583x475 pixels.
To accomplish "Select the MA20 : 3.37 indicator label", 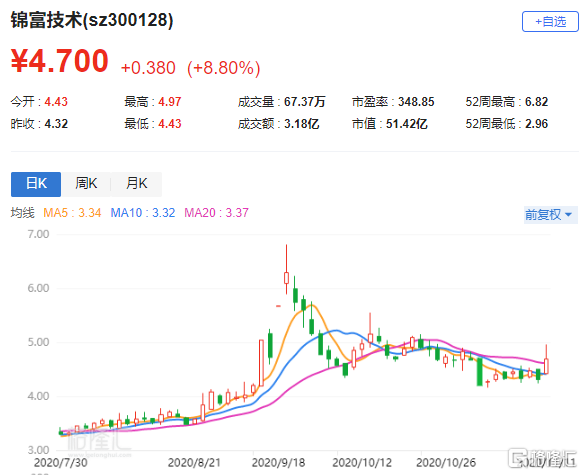I will pyautogui.click(x=216, y=213).
